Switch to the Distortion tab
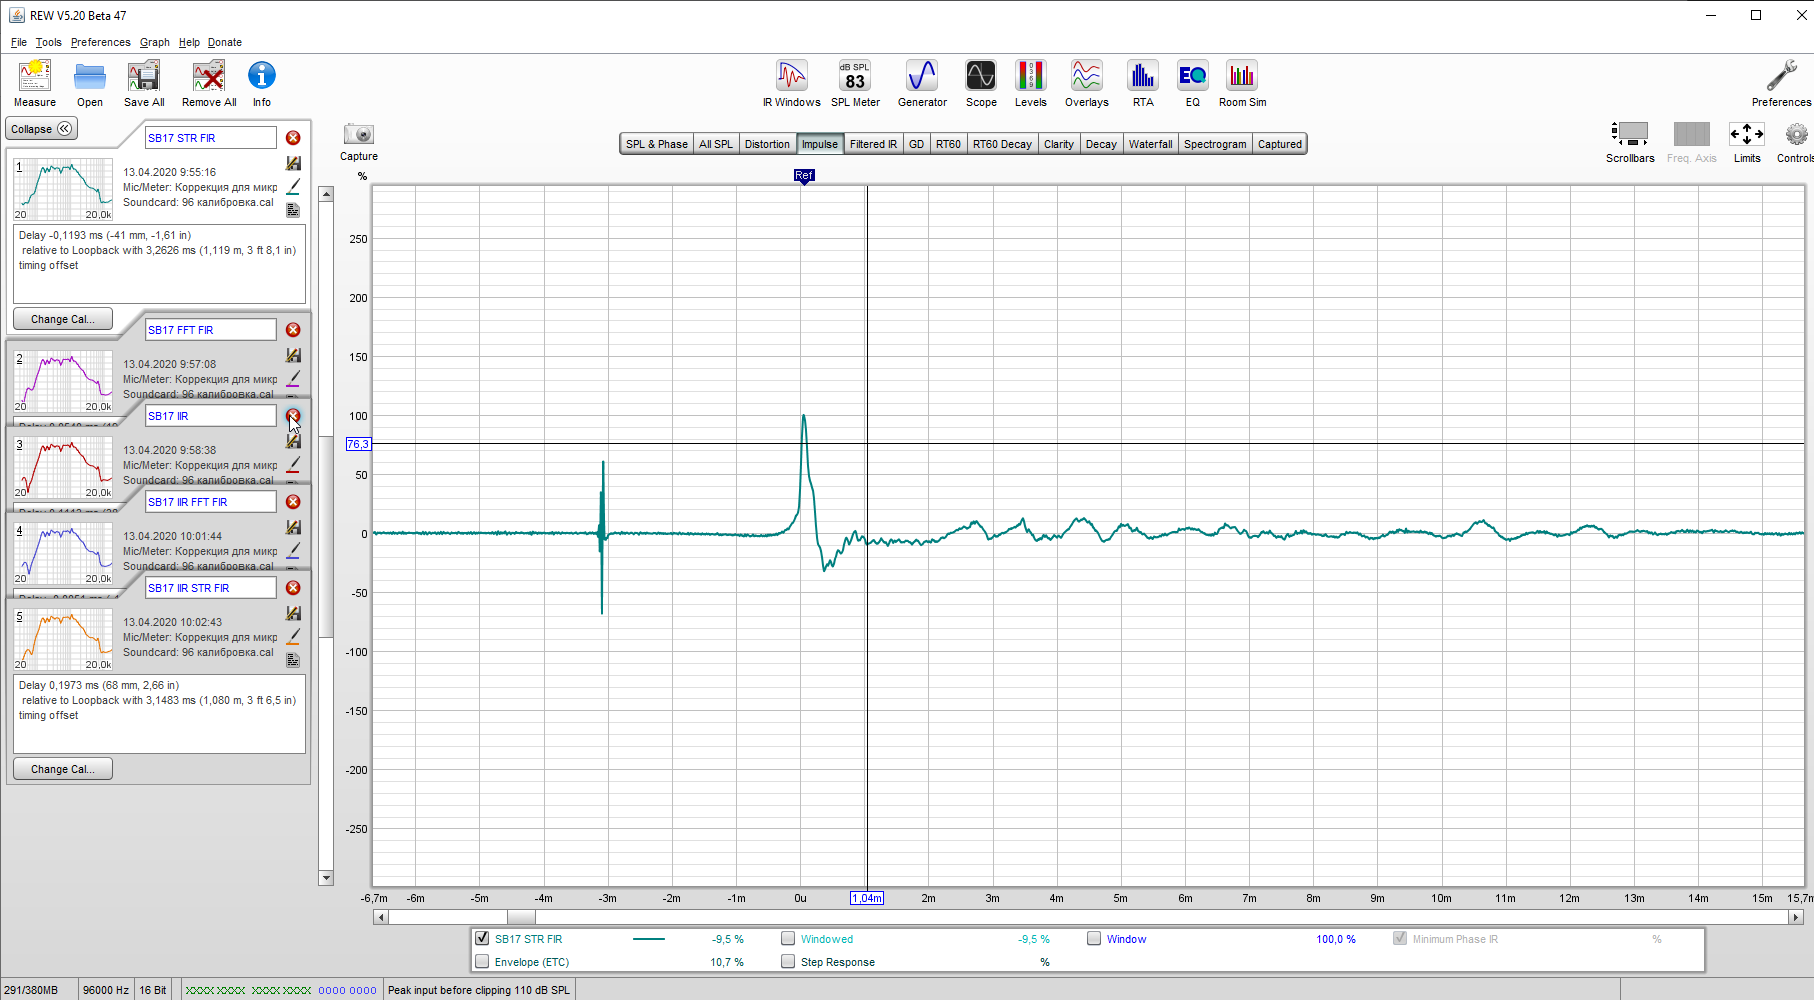 click(x=767, y=144)
